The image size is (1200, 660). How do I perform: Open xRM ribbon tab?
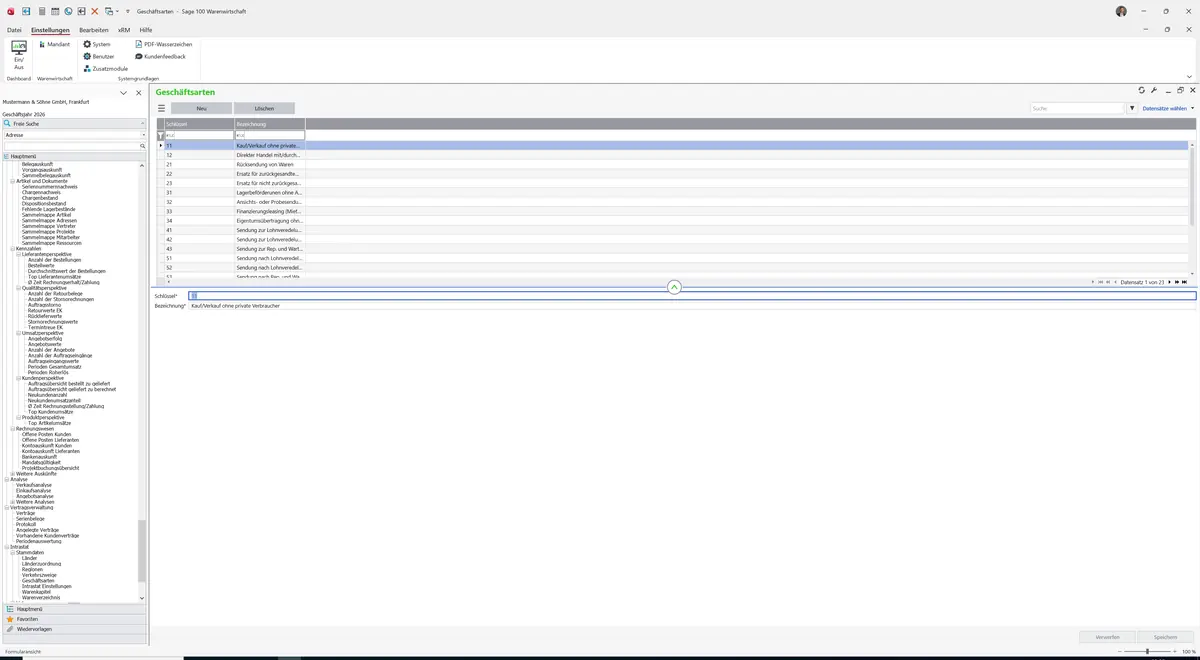(x=124, y=30)
